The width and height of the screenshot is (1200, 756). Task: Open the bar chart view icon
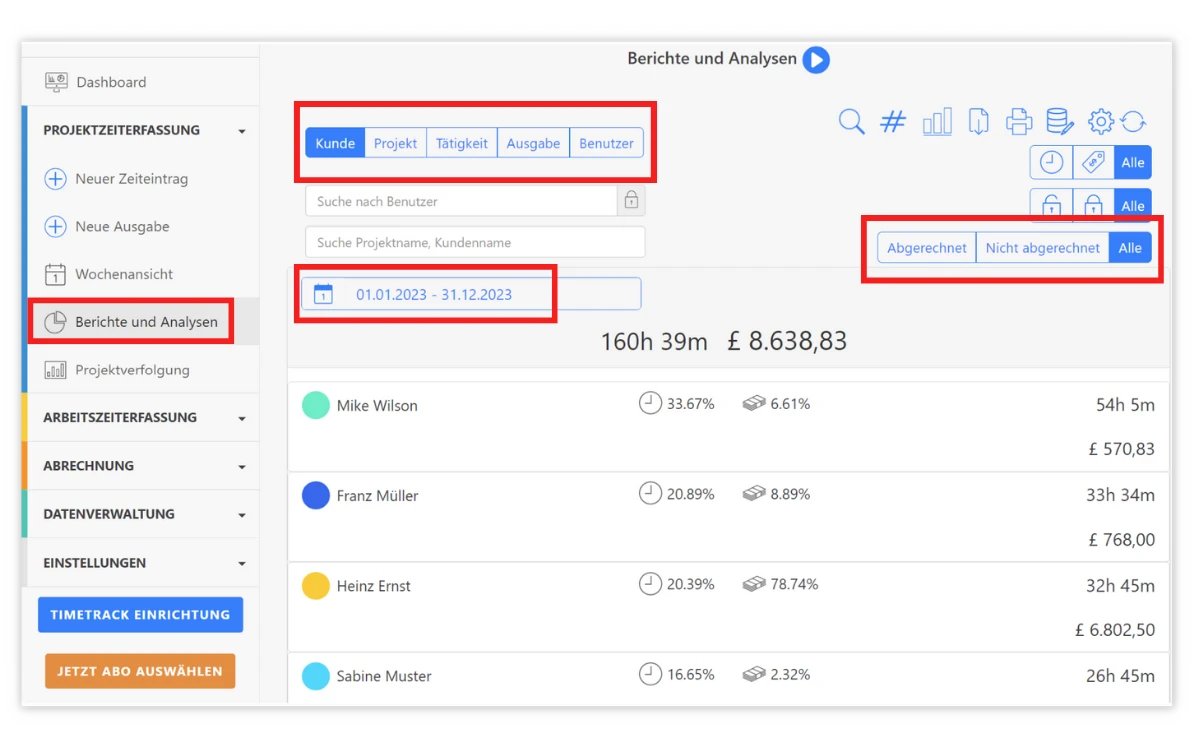pos(937,122)
